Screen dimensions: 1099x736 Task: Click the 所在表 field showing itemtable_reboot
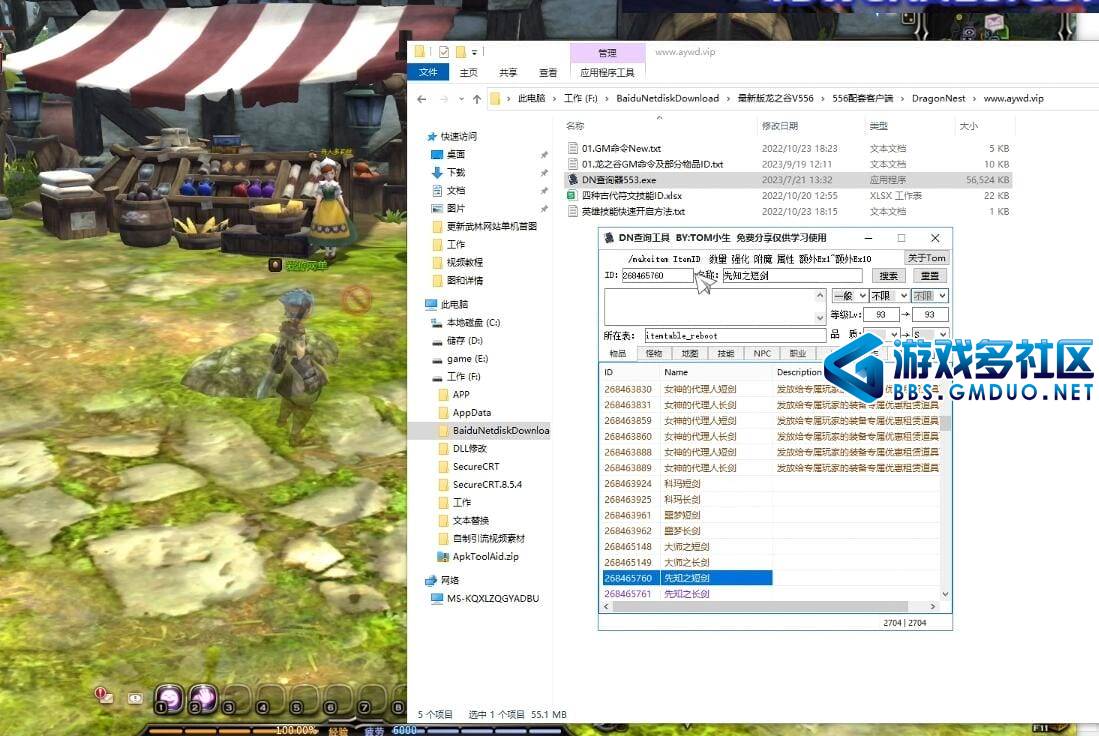coord(735,335)
